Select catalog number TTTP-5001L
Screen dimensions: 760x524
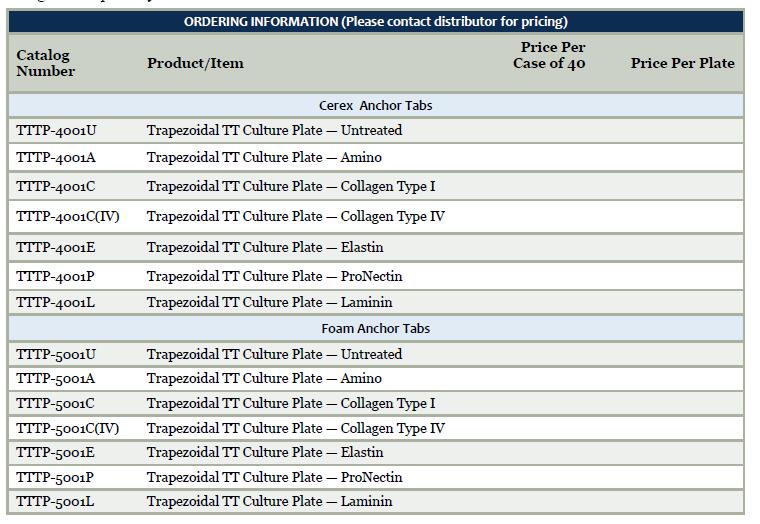(56, 501)
